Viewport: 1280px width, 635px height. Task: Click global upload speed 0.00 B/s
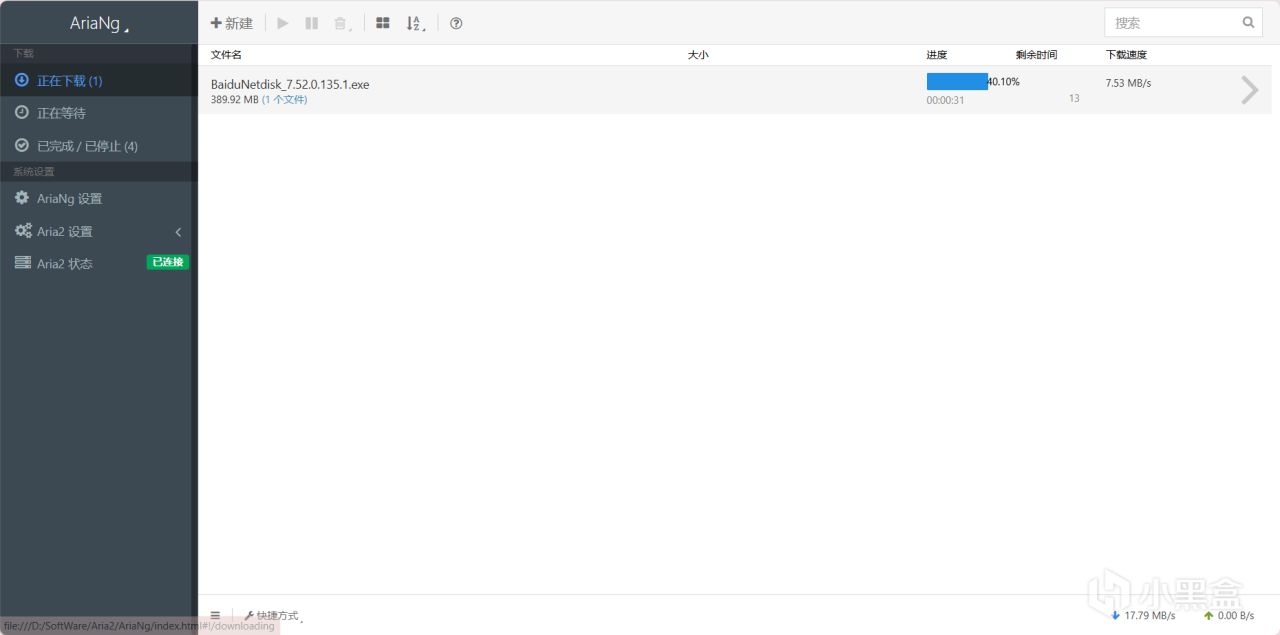(x=1229, y=615)
